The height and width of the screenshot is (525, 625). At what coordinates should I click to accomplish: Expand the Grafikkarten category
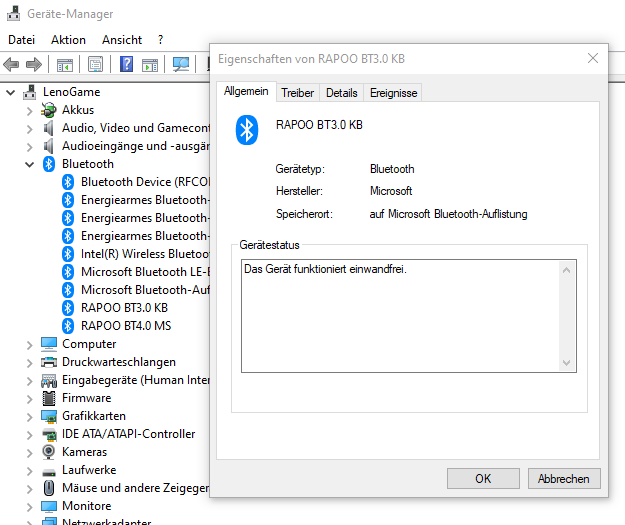point(29,417)
